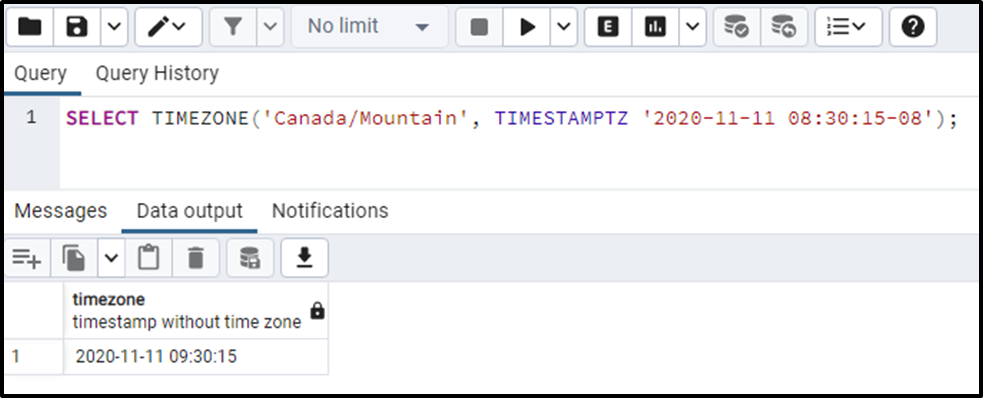Click the Rollback database icon
The width and height of the screenshot is (983, 398).
tap(784, 27)
